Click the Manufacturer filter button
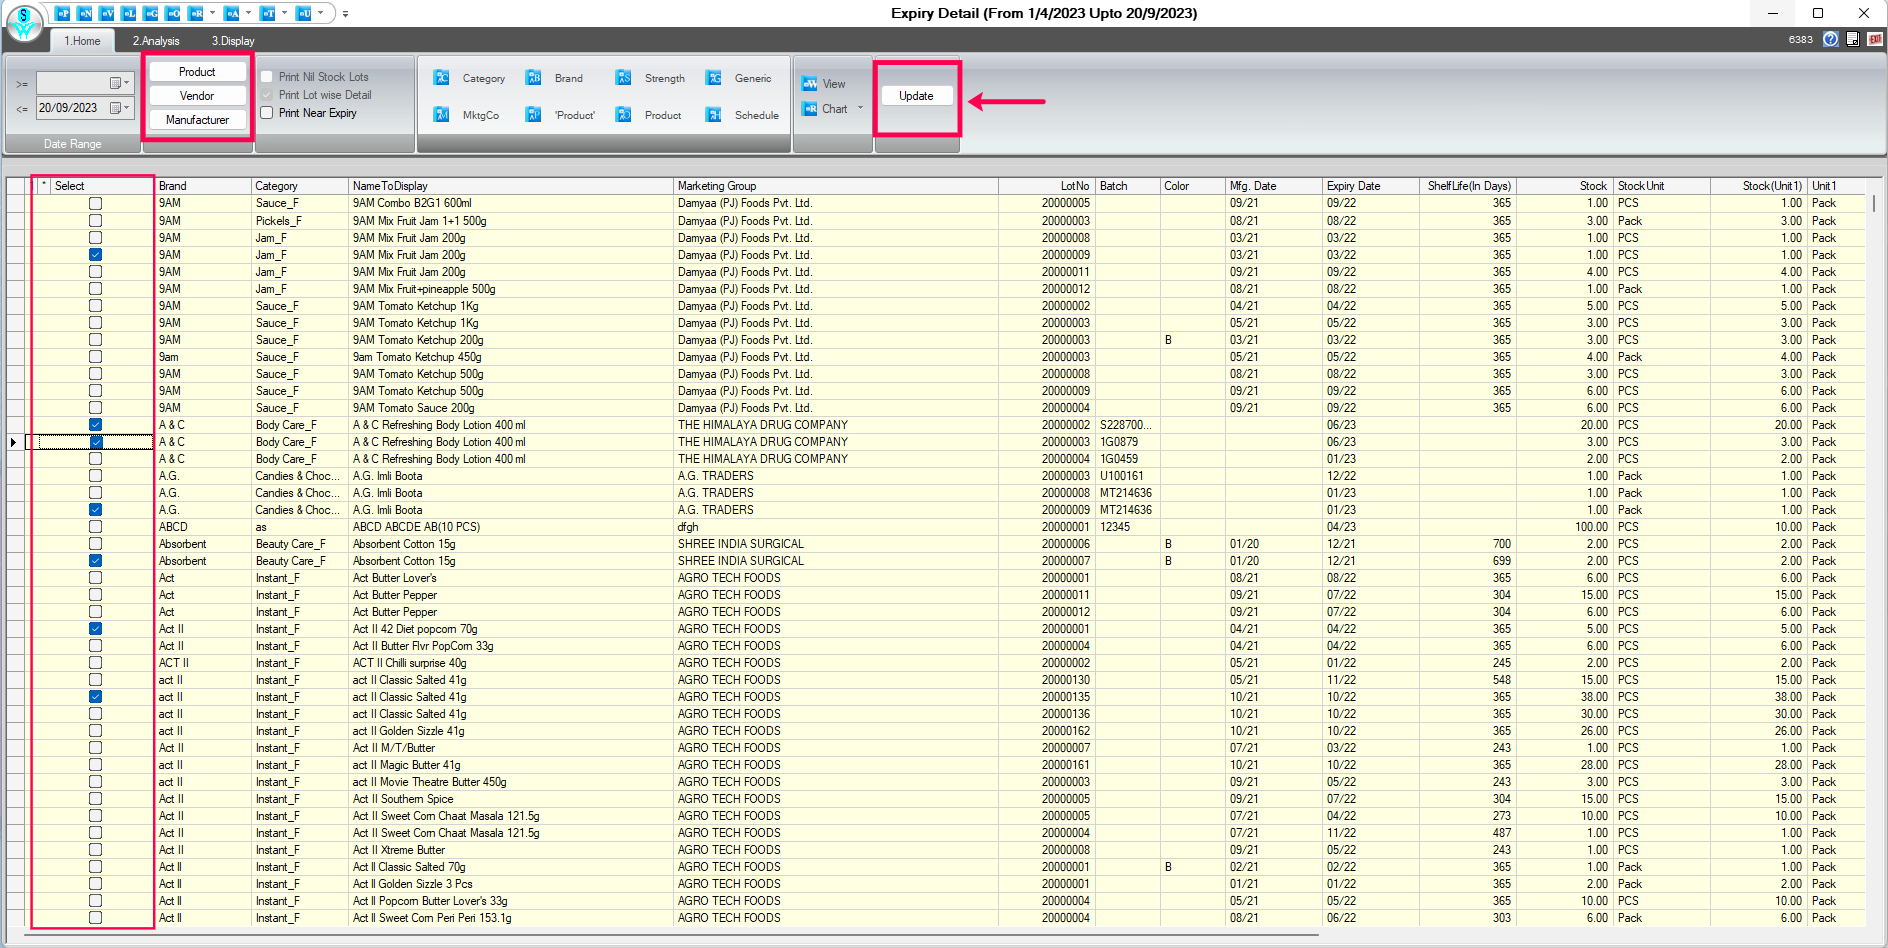1888x948 pixels. (197, 120)
